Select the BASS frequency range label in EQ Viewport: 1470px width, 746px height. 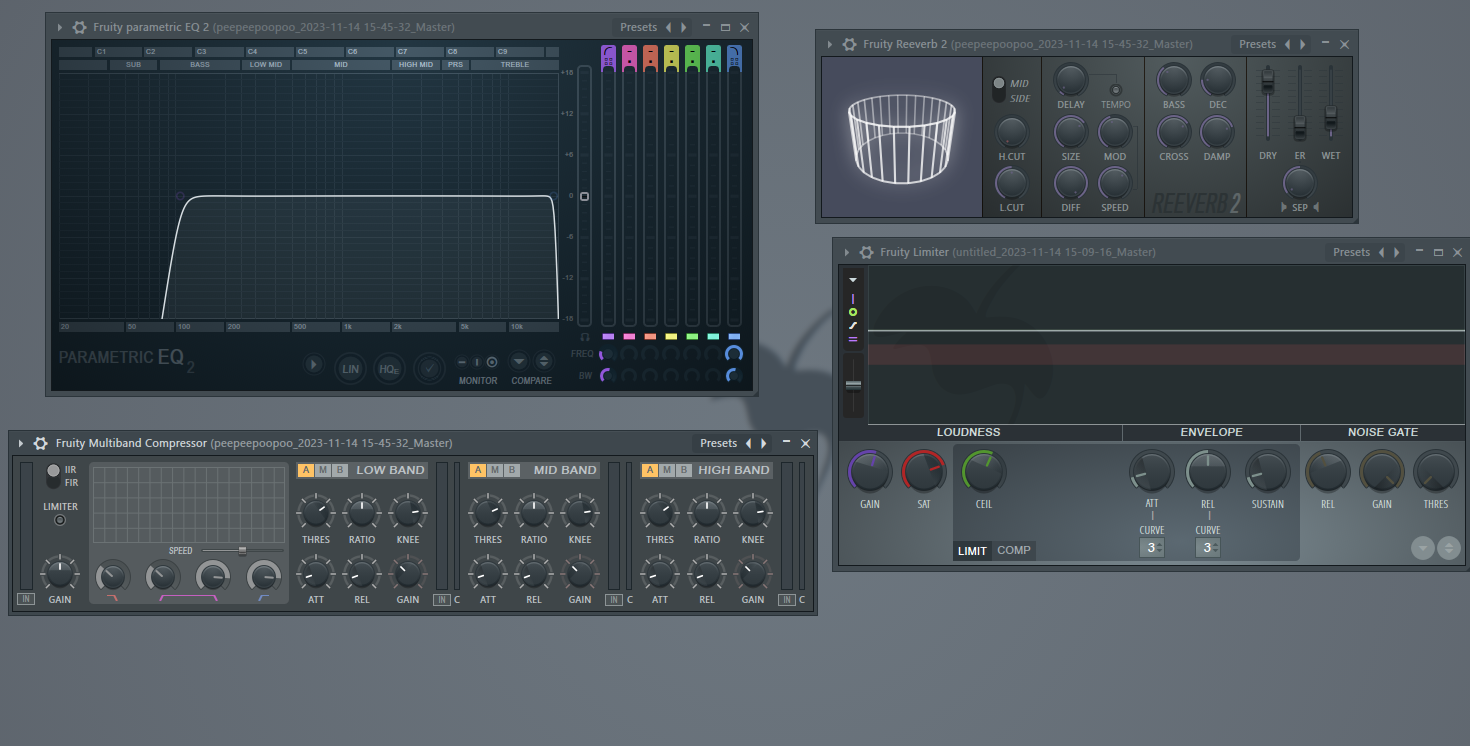point(199,65)
